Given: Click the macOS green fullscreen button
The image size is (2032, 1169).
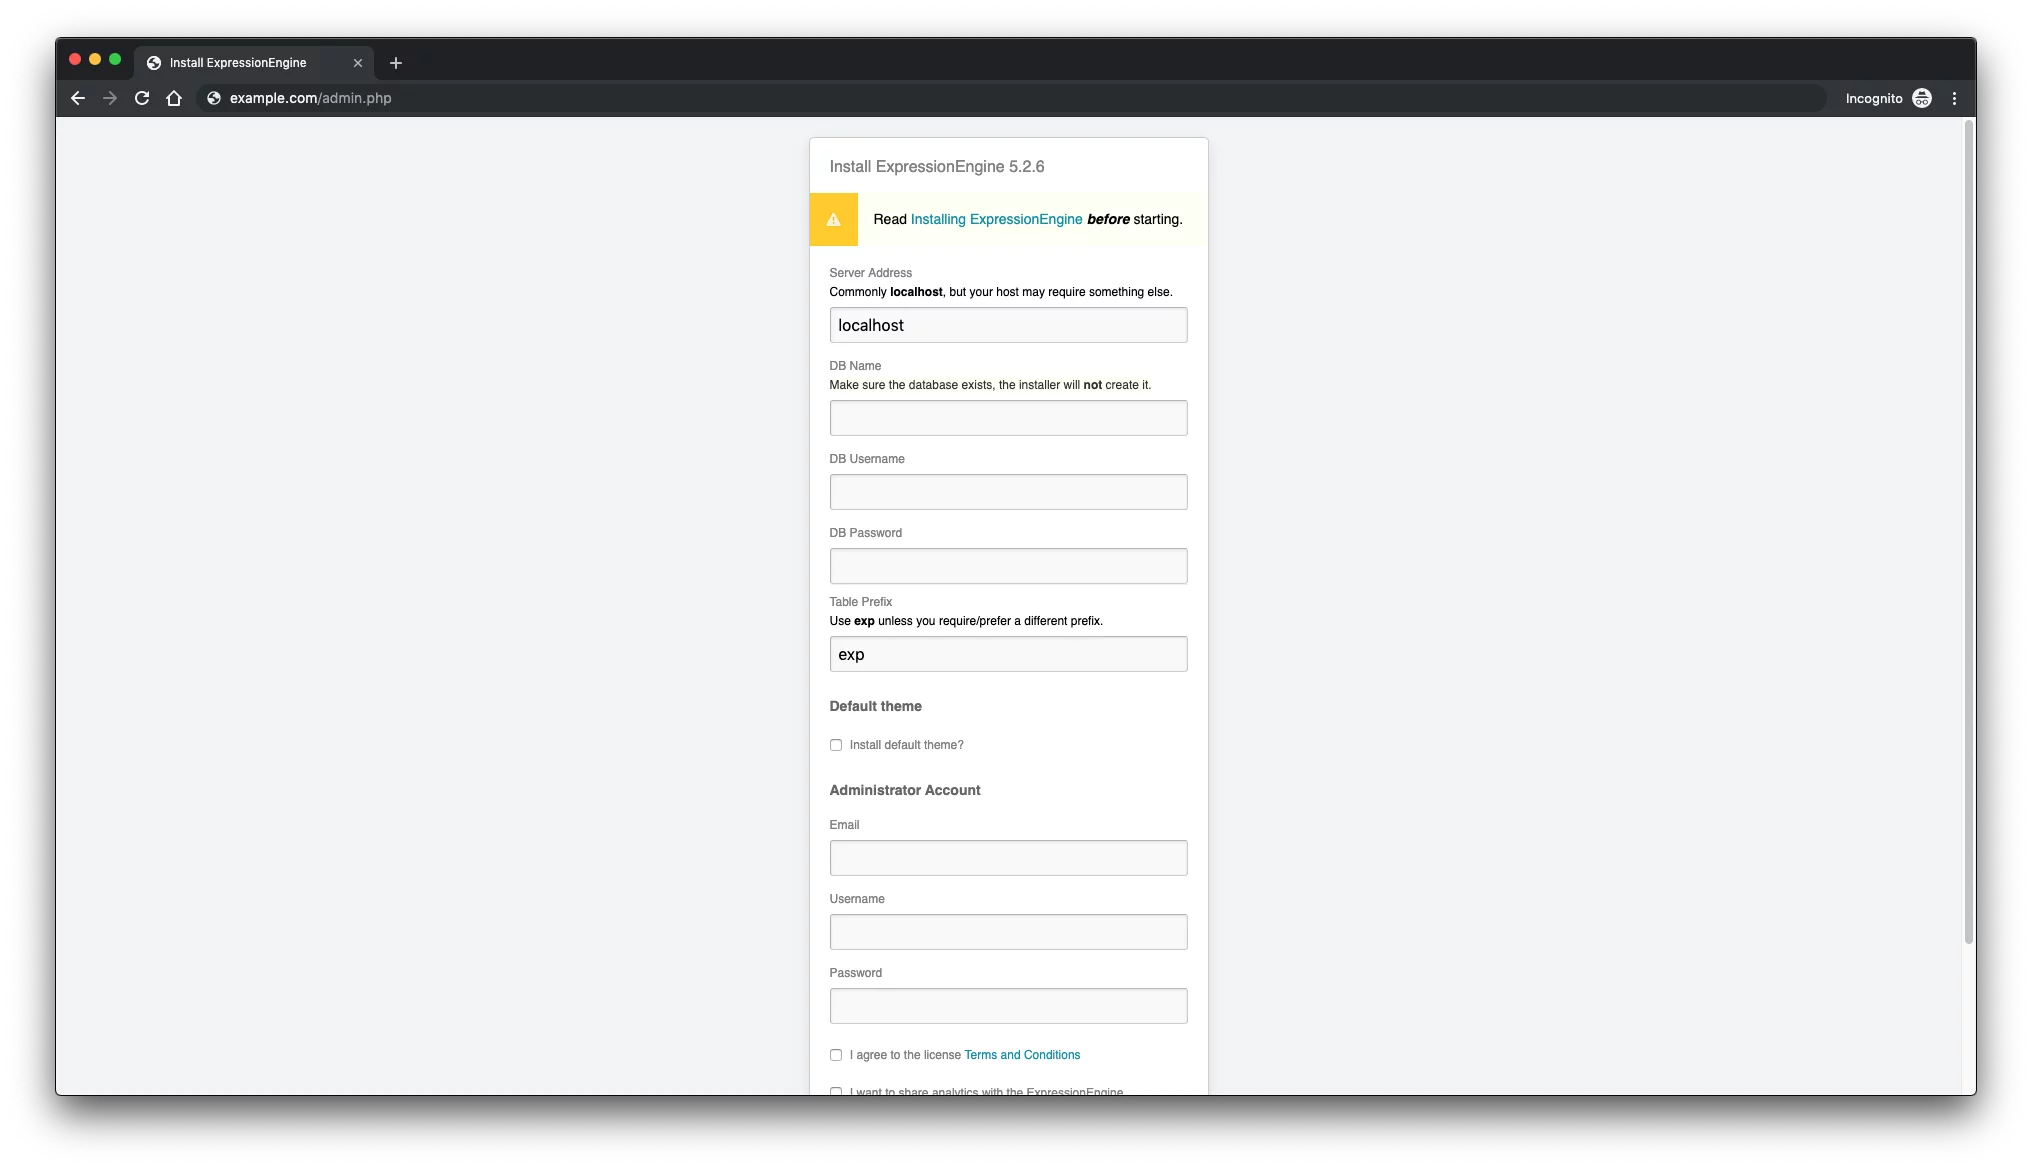Looking at the screenshot, I should pyautogui.click(x=115, y=60).
